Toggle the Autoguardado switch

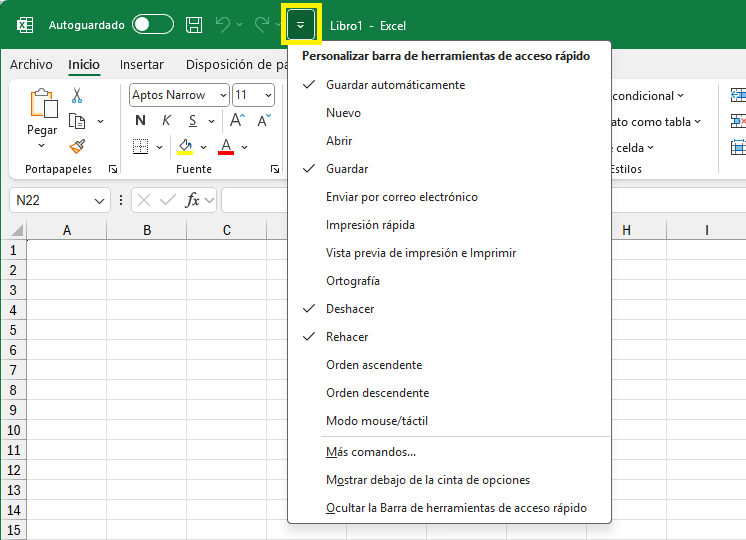[x=153, y=25]
